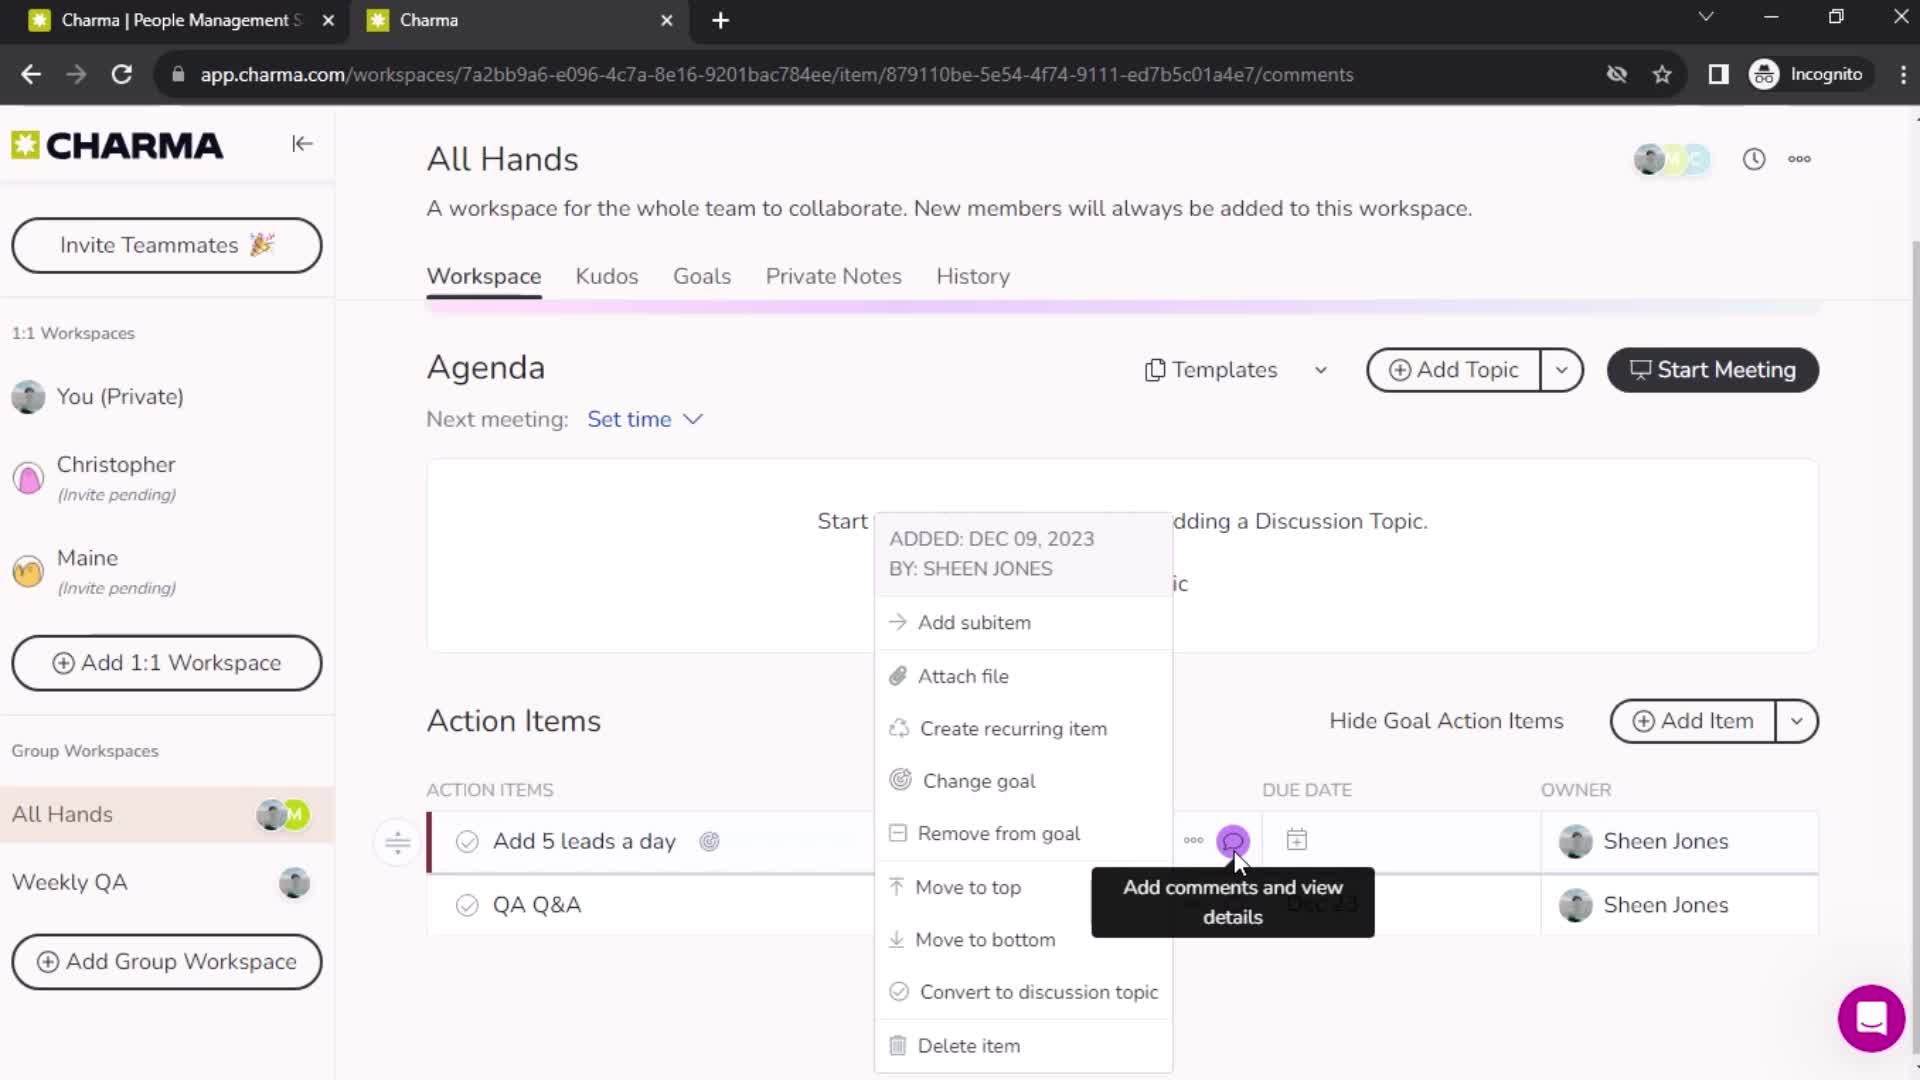Image resolution: width=1920 pixels, height=1080 pixels.
Task: Enable the completed status circle icon on item
Action: [468, 841]
